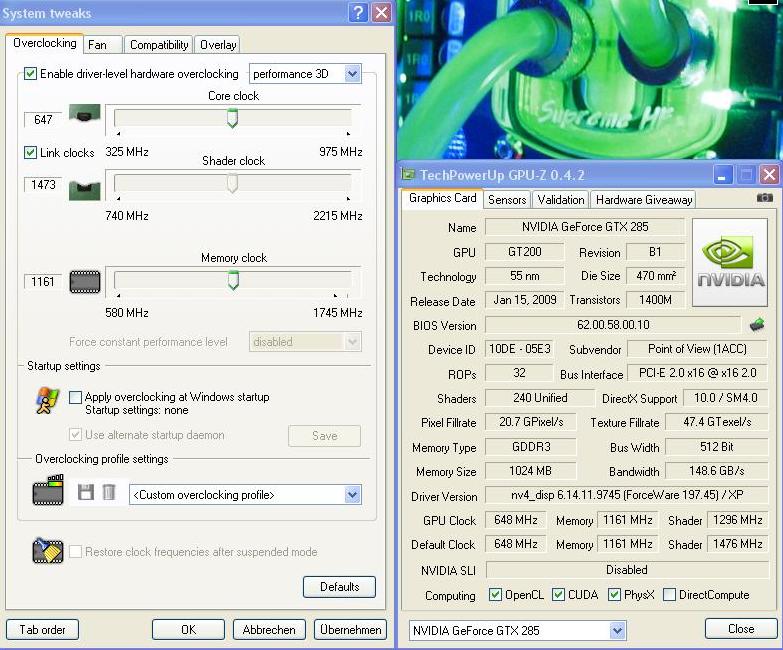Image resolution: width=783 pixels, height=650 pixels.
Task: Click the Core clock slider handle
Action: (232, 118)
